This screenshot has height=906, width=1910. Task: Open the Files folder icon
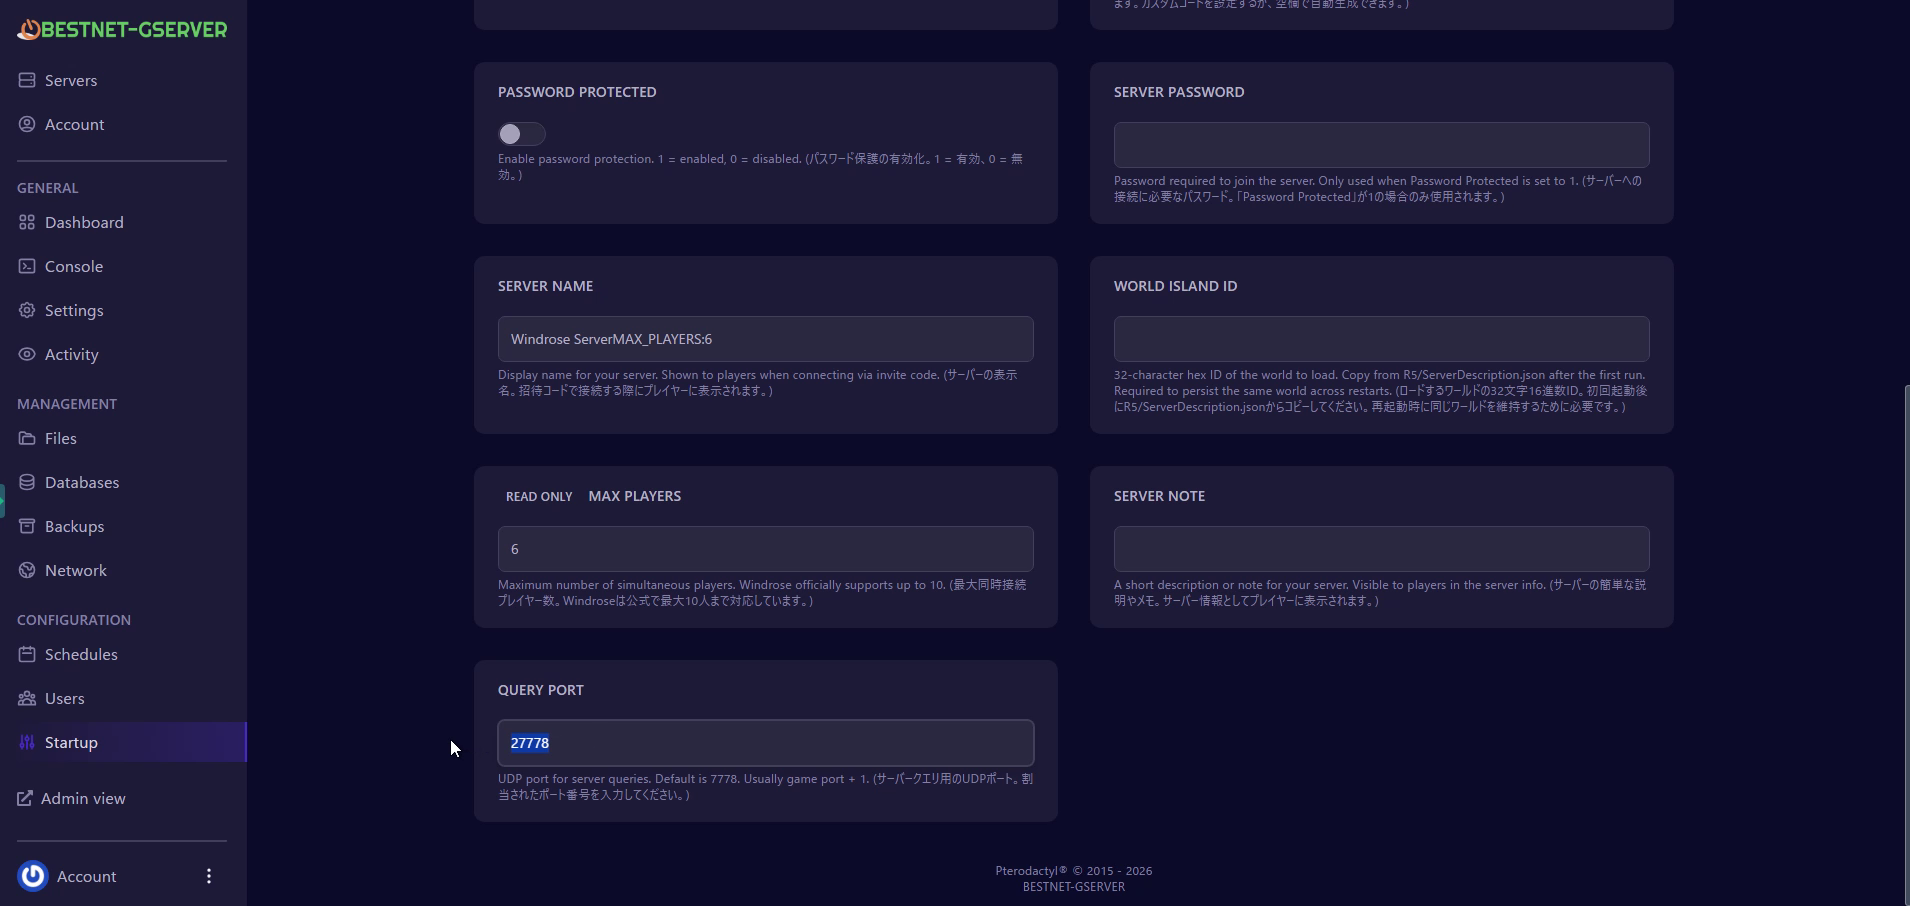pyautogui.click(x=27, y=438)
